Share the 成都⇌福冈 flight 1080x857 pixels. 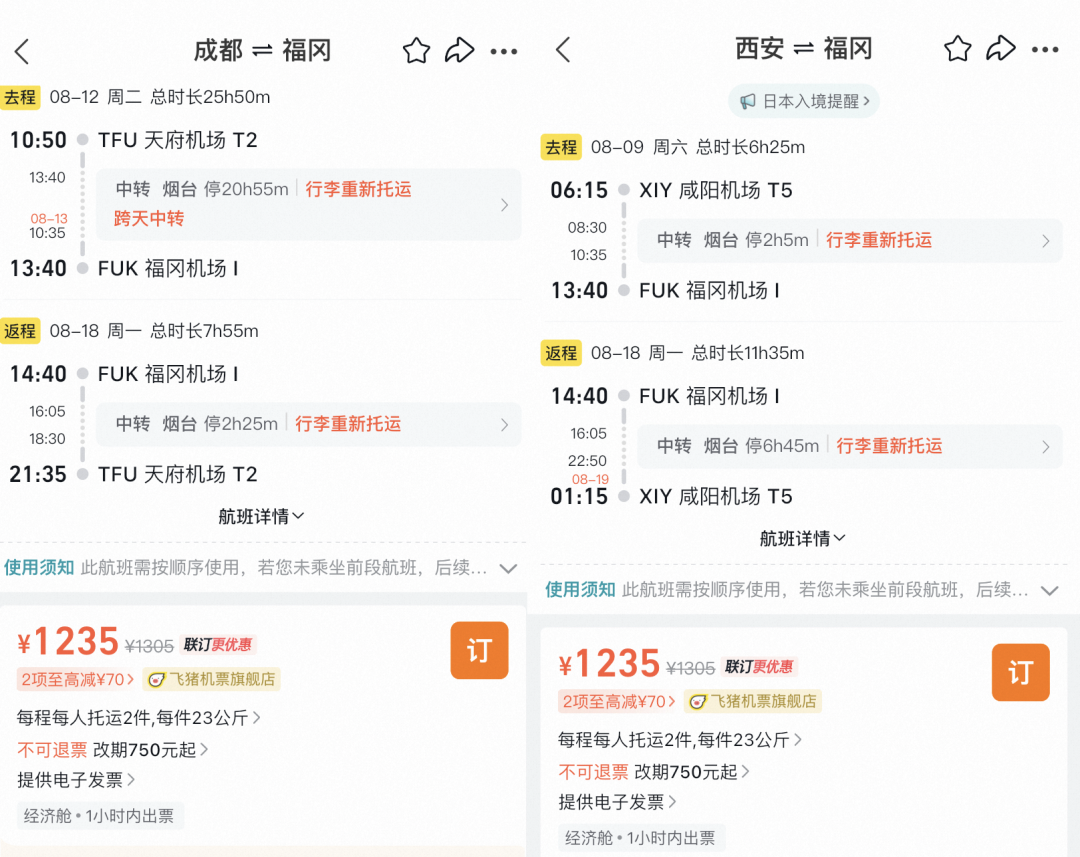point(459,50)
